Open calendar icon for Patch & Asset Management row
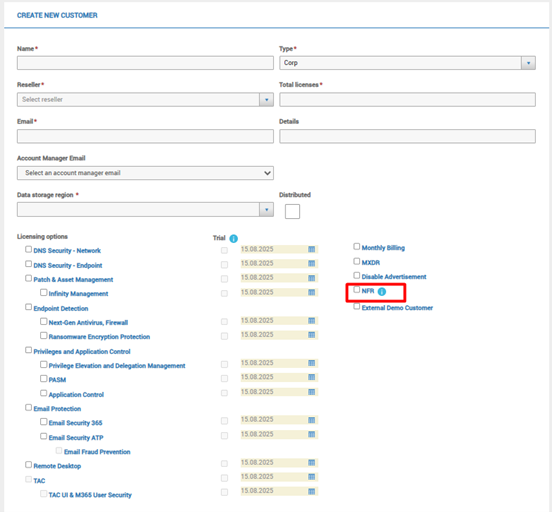Image resolution: width=552 pixels, height=512 pixels. [x=312, y=278]
